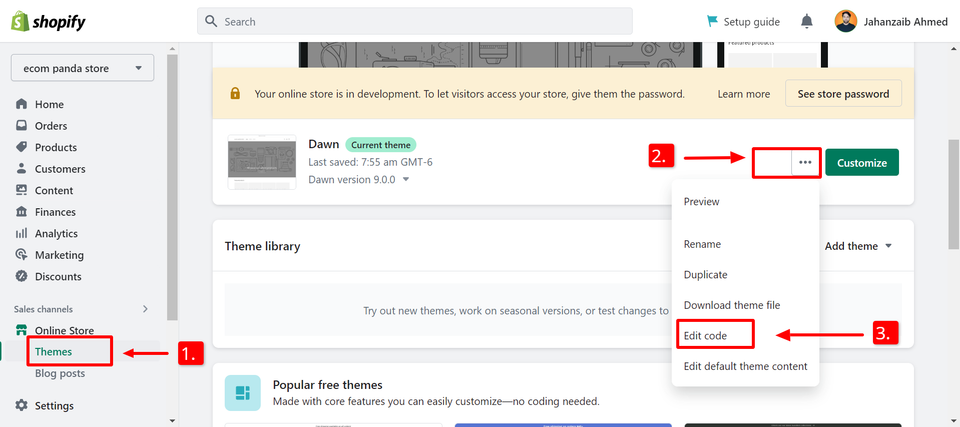Click the Settings gear icon
Image resolution: width=960 pixels, height=427 pixels.
(x=21, y=406)
